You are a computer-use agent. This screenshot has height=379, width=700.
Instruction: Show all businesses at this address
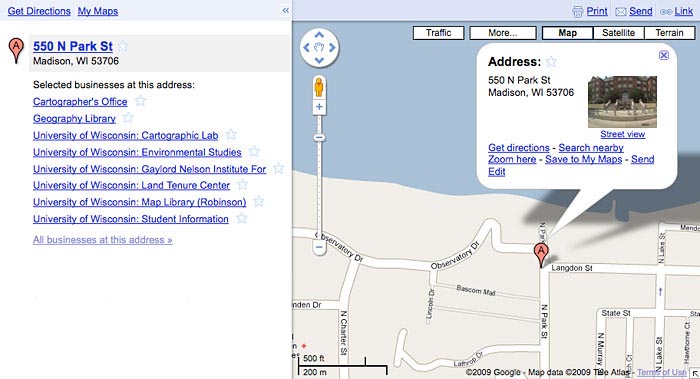[x=103, y=240]
